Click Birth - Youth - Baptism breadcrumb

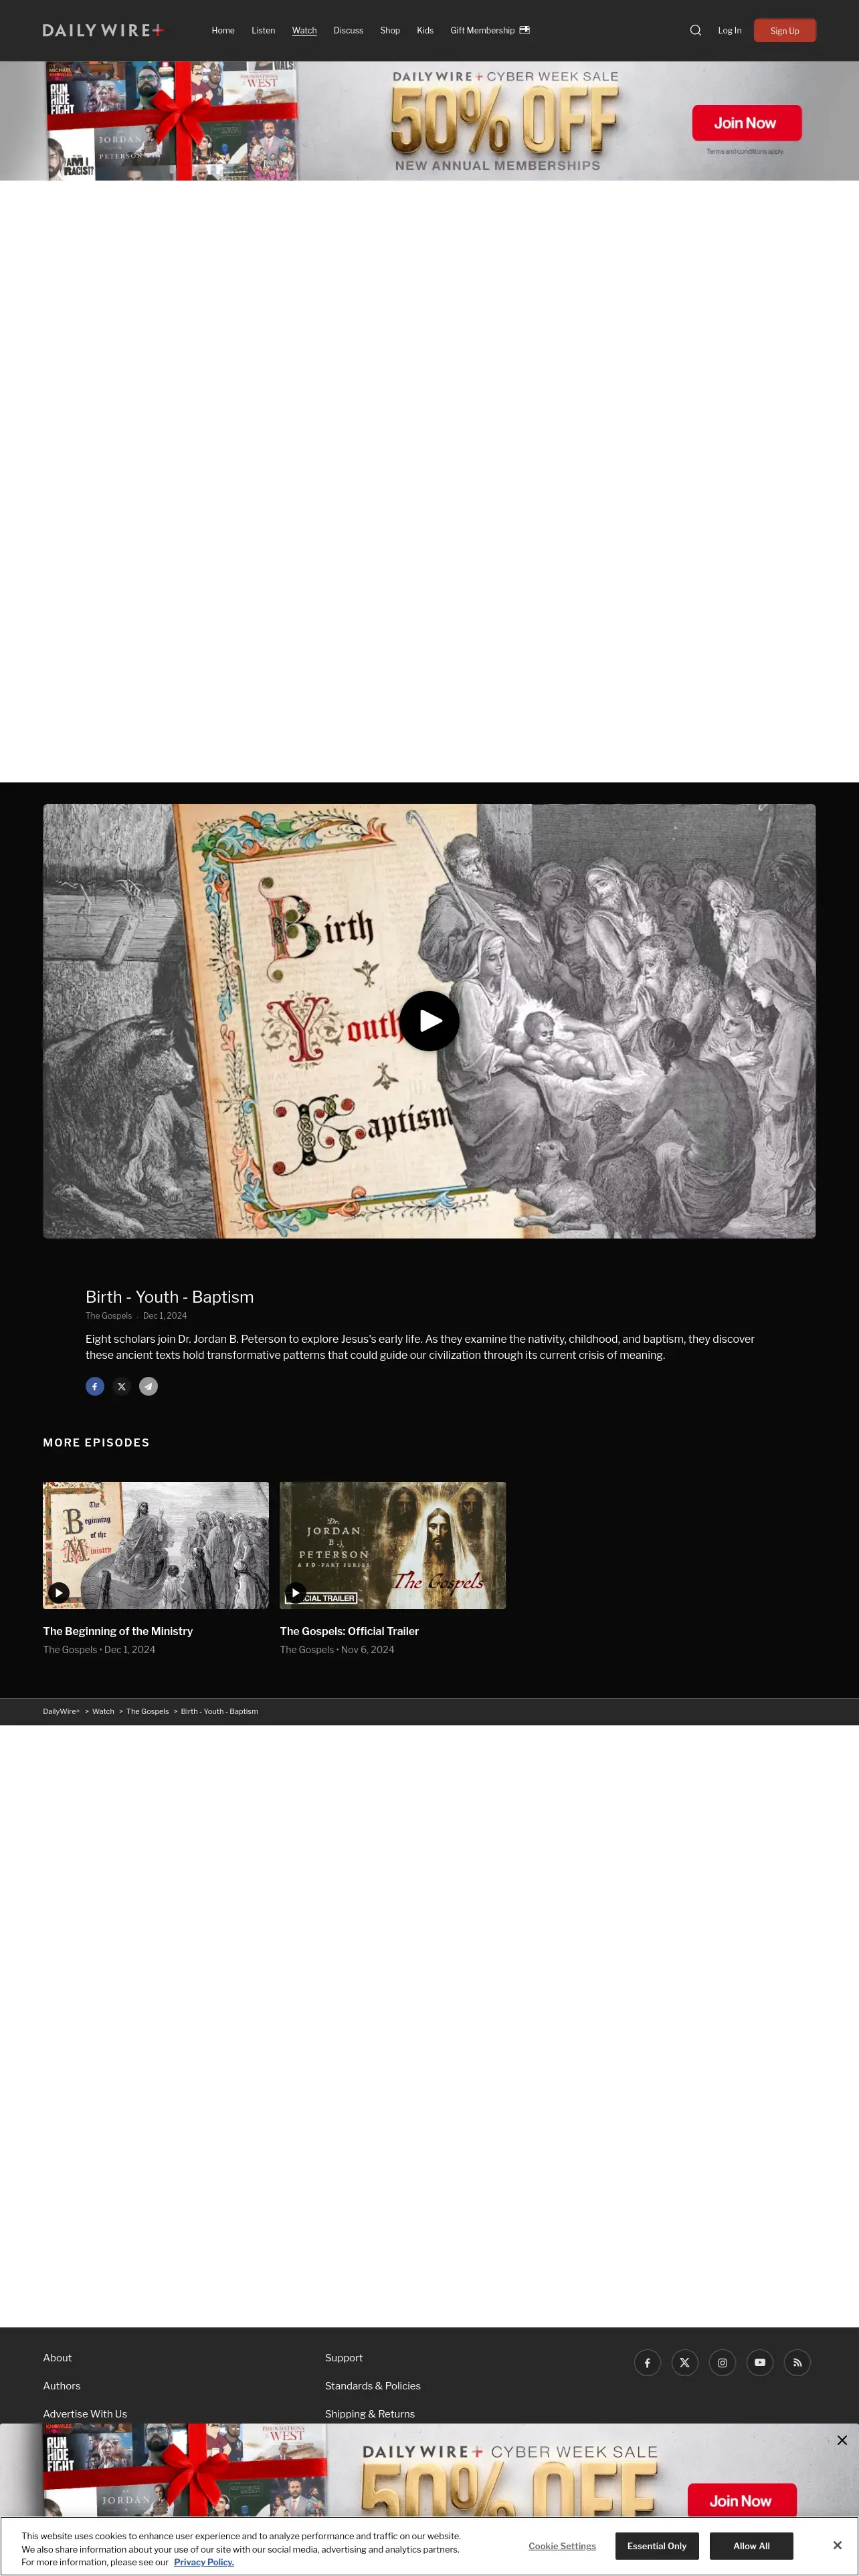click(x=219, y=1711)
